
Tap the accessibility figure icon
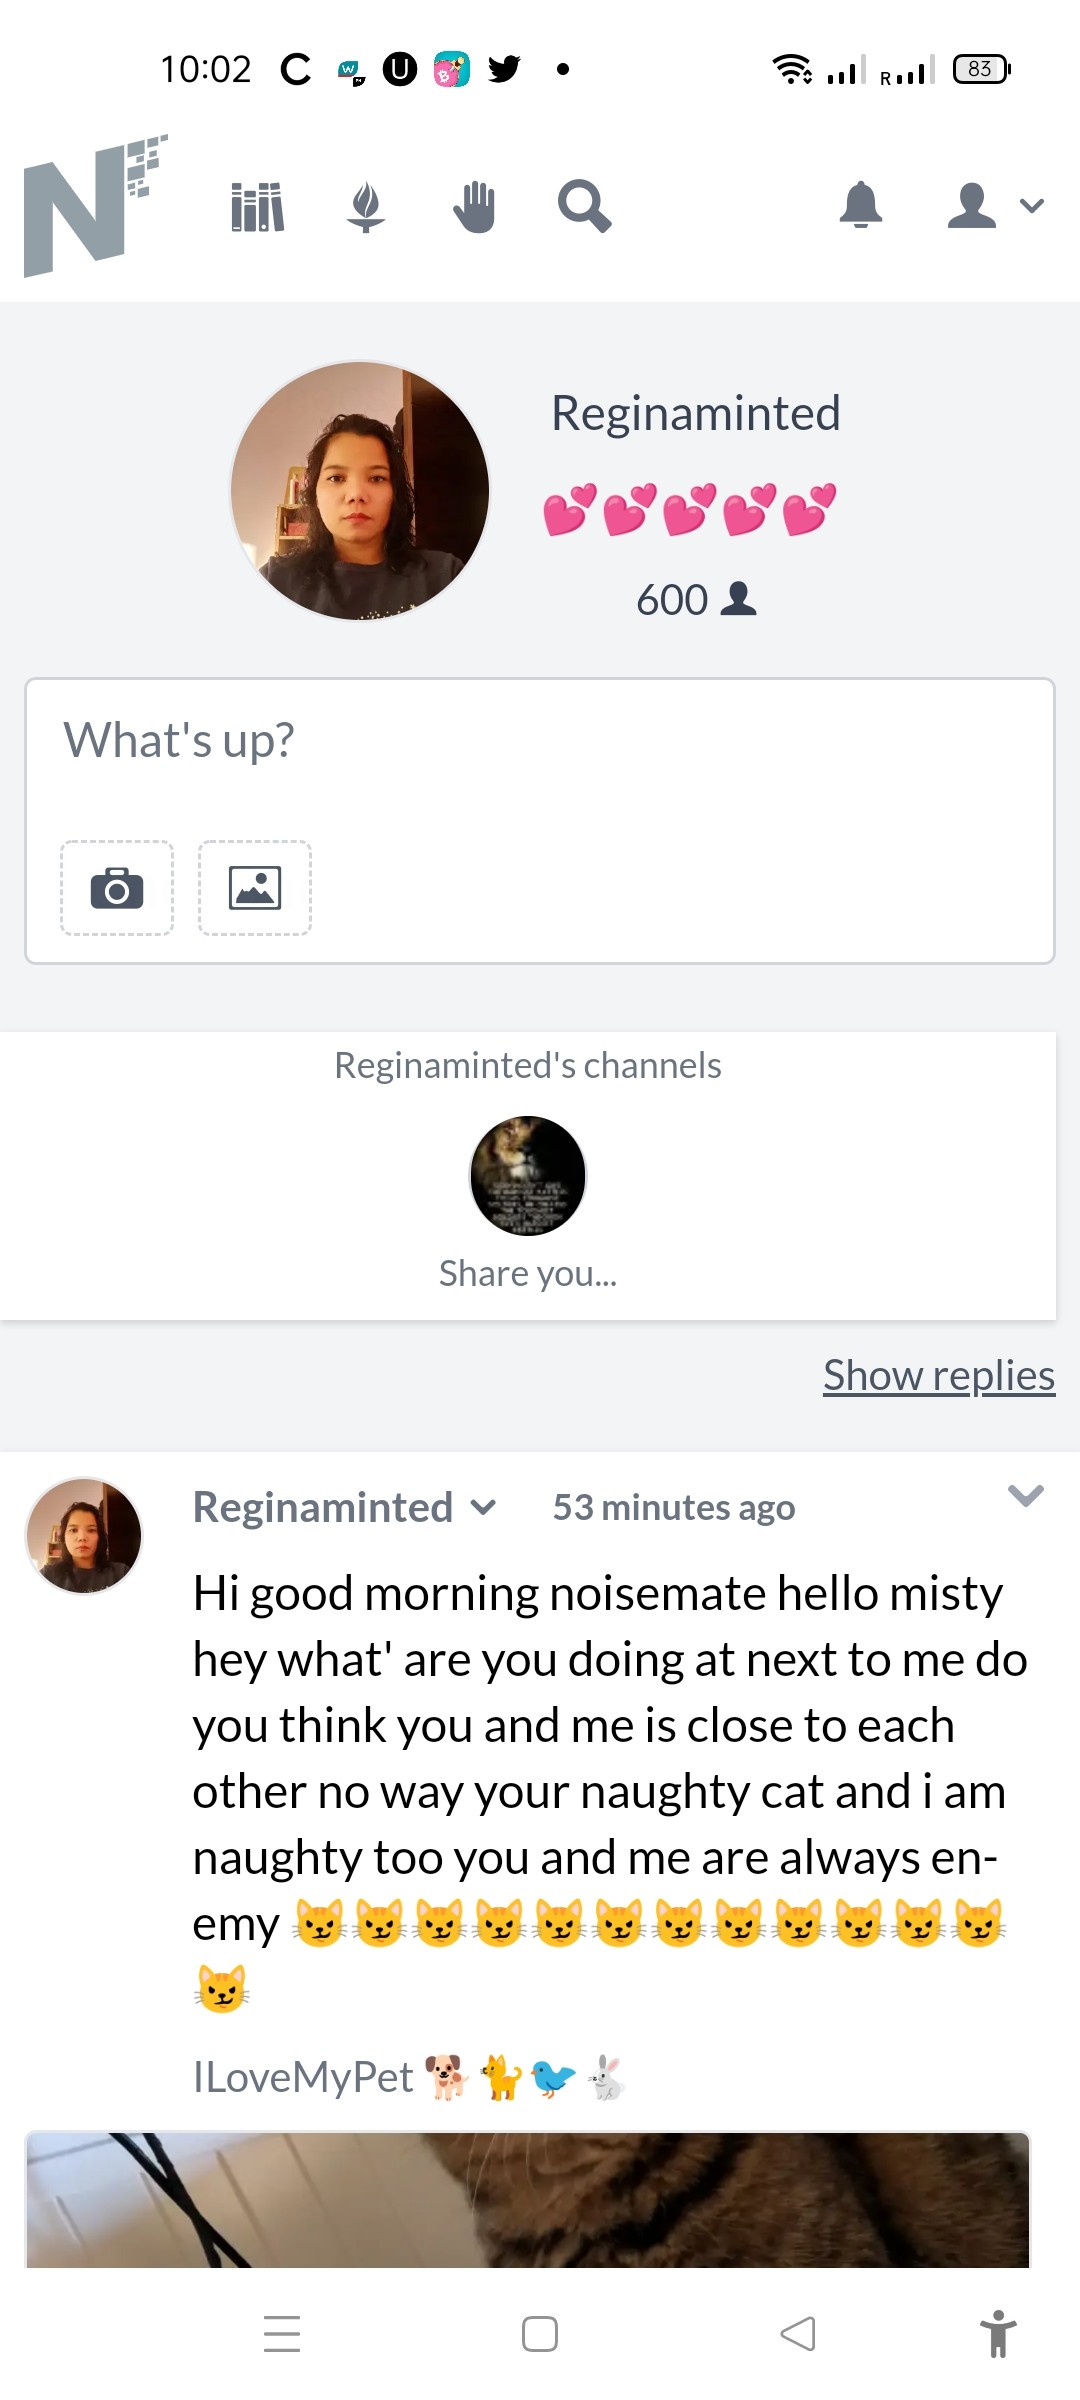[x=998, y=2334]
